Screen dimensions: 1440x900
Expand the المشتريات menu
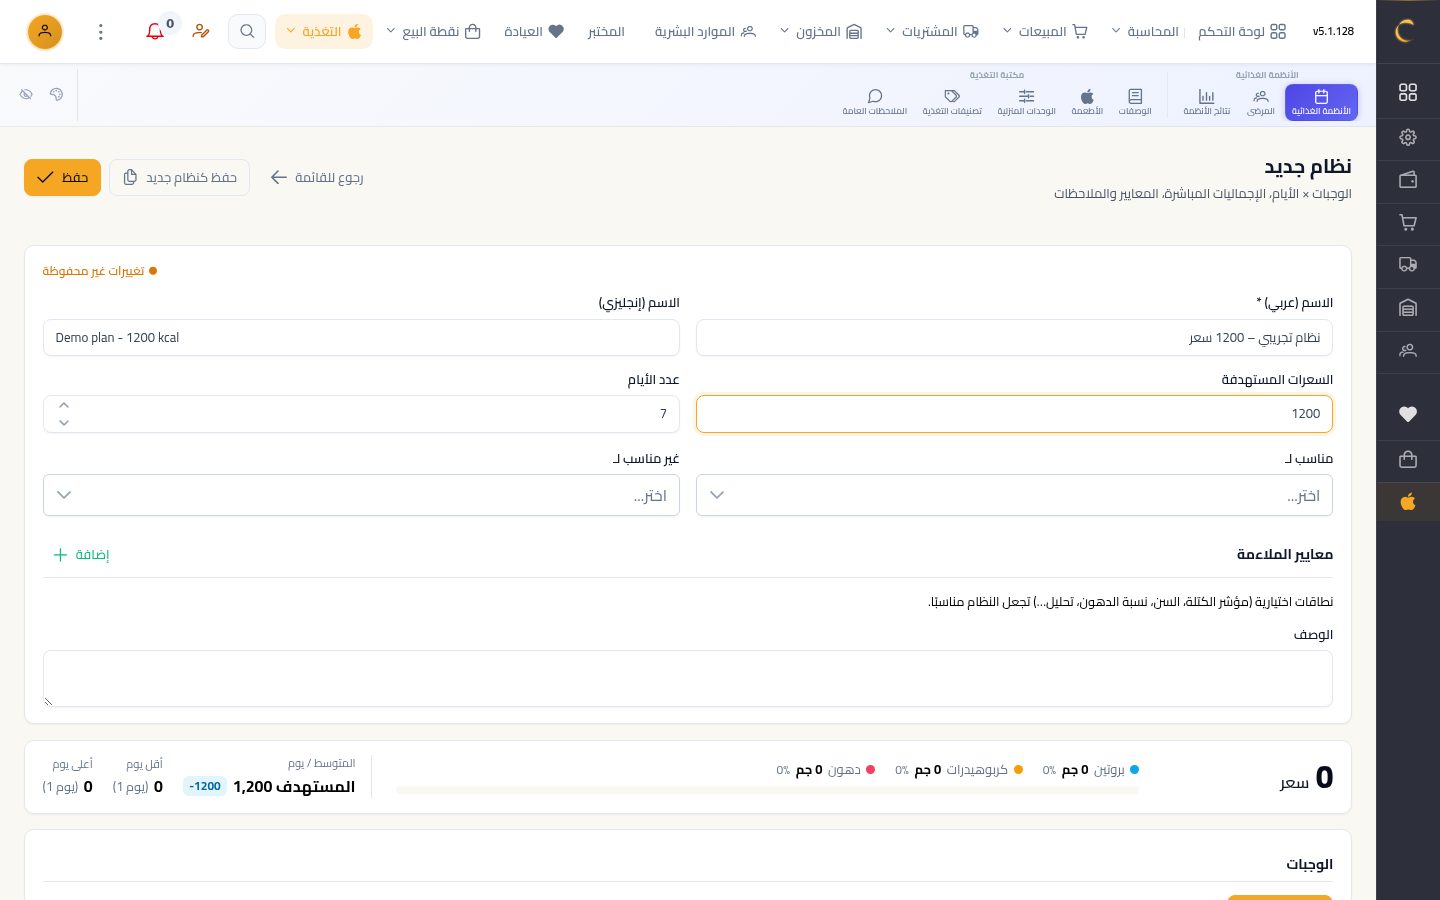(932, 32)
